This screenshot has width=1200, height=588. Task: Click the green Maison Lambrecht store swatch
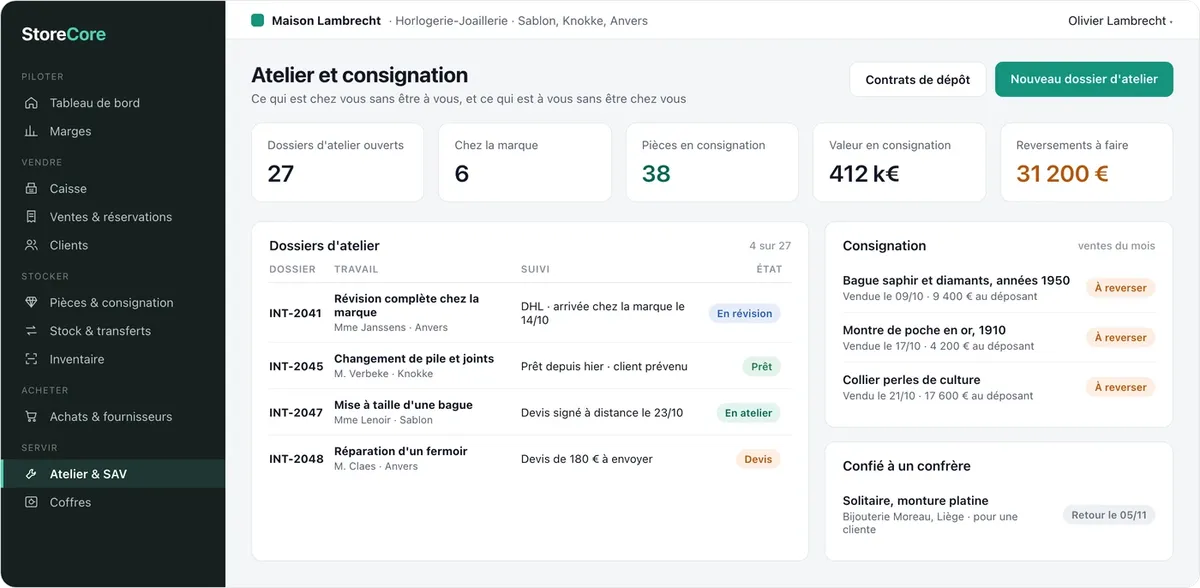pos(258,20)
